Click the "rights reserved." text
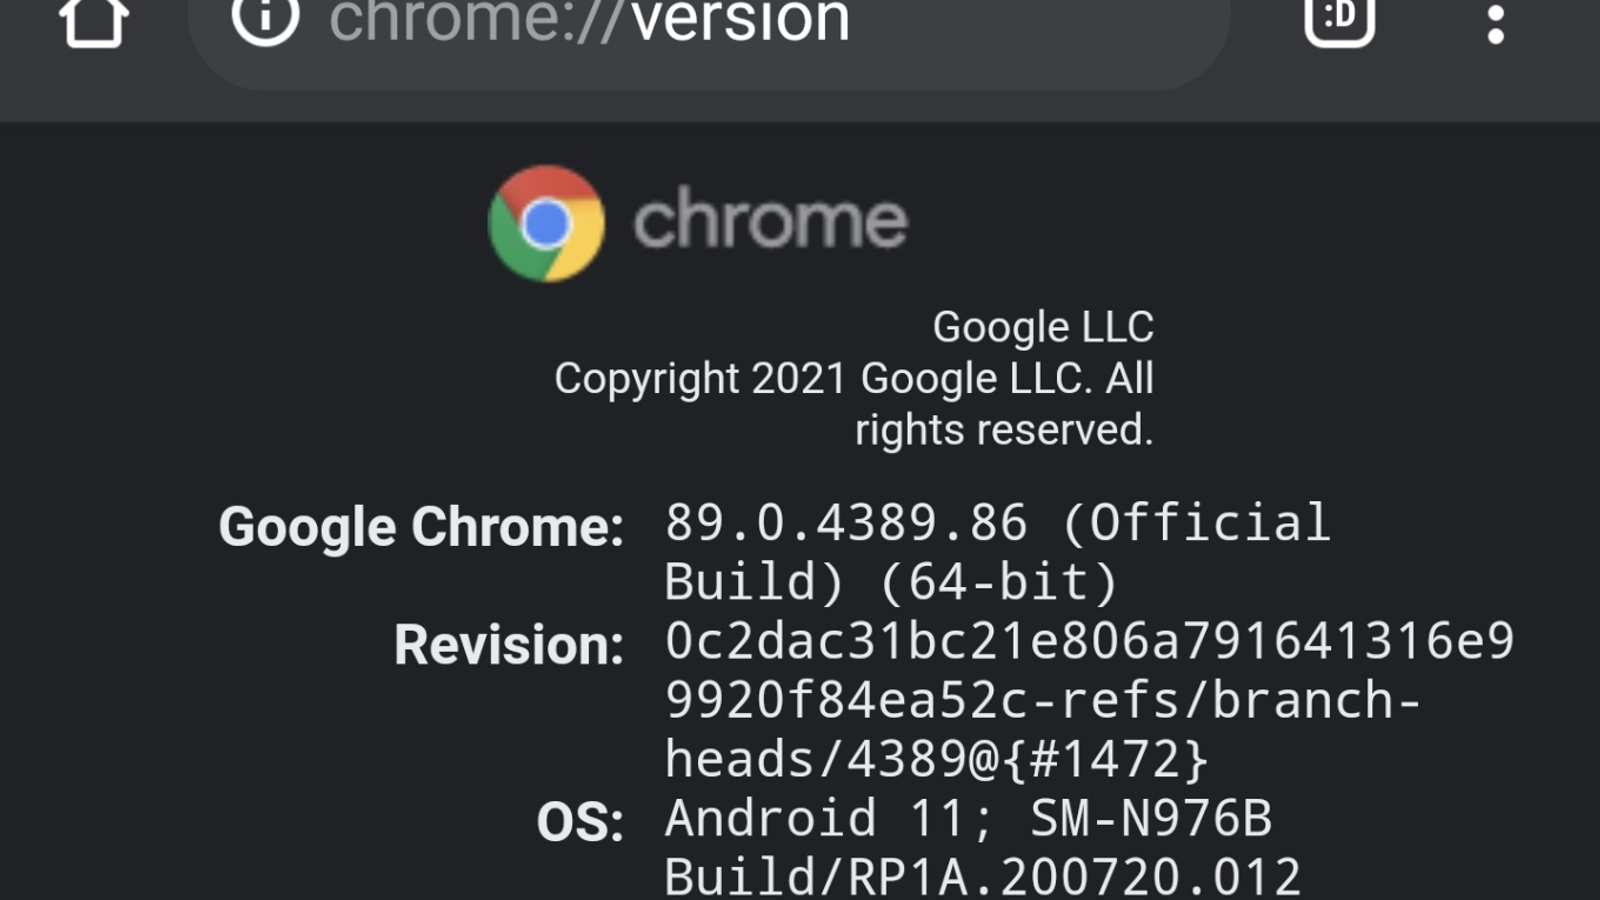The height and width of the screenshot is (900, 1600). (x=1003, y=430)
